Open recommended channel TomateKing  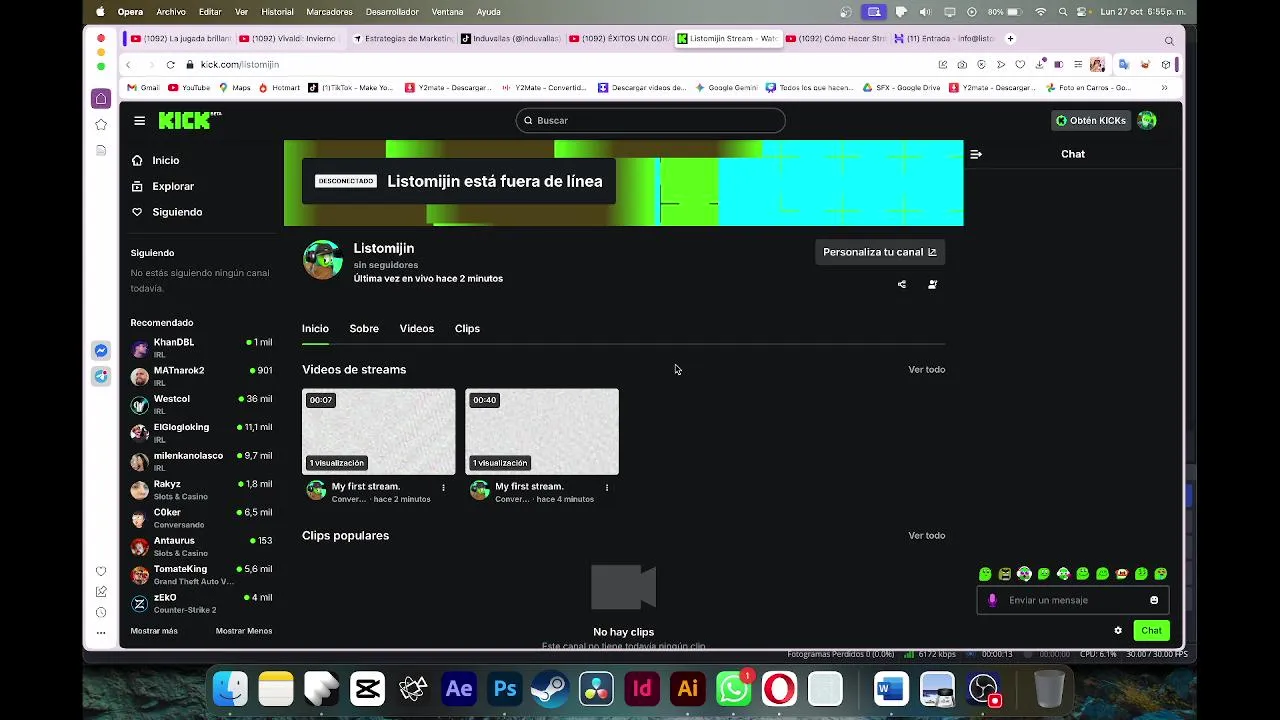click(201, 574)
